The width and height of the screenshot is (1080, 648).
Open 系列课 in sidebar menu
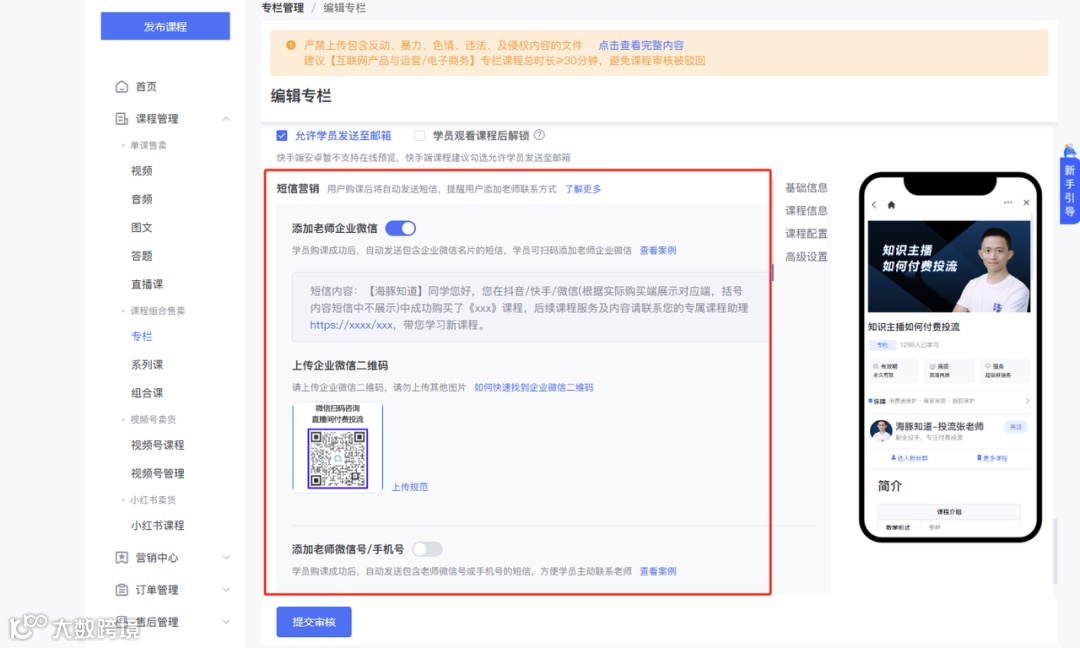tap(147, 365)
